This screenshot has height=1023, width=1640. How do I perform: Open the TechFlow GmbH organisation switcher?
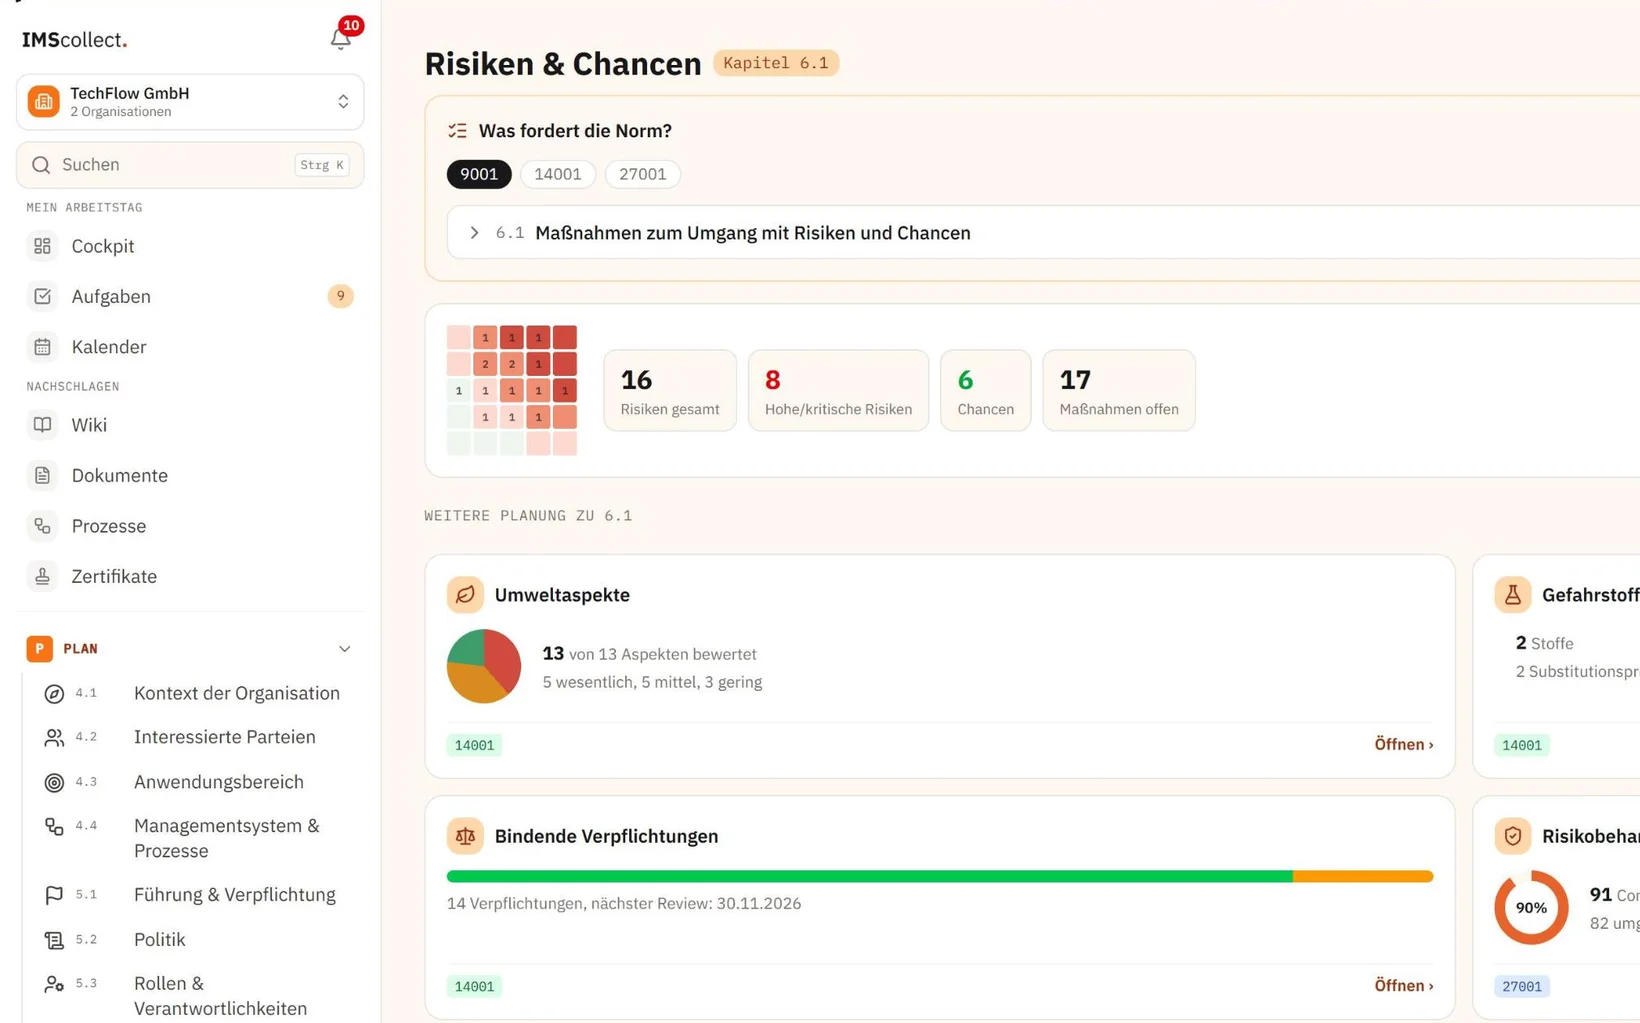pos(190,102)
